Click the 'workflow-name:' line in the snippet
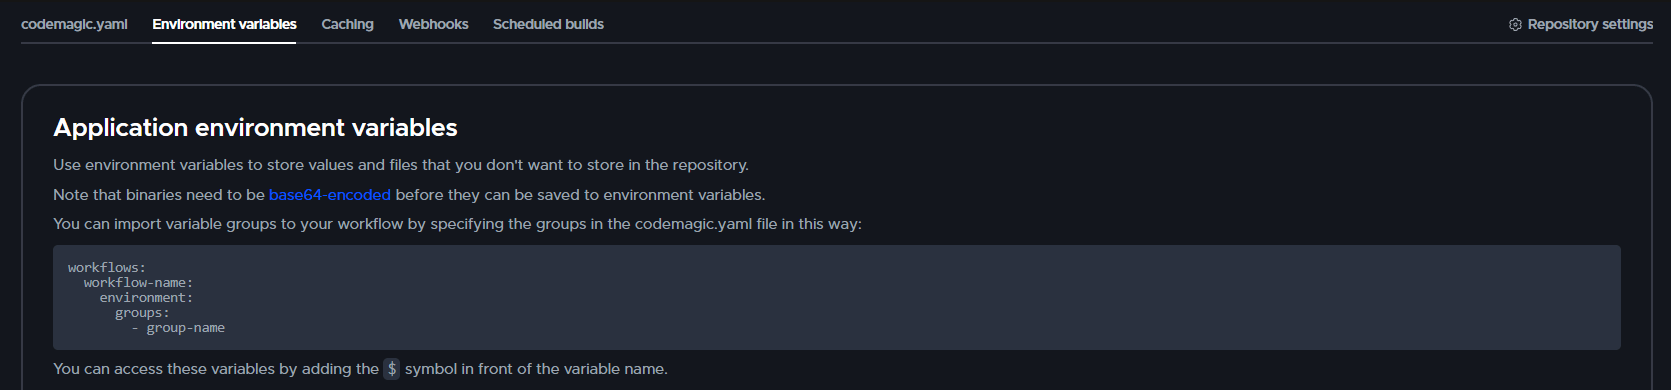 (x=138, y=283)
